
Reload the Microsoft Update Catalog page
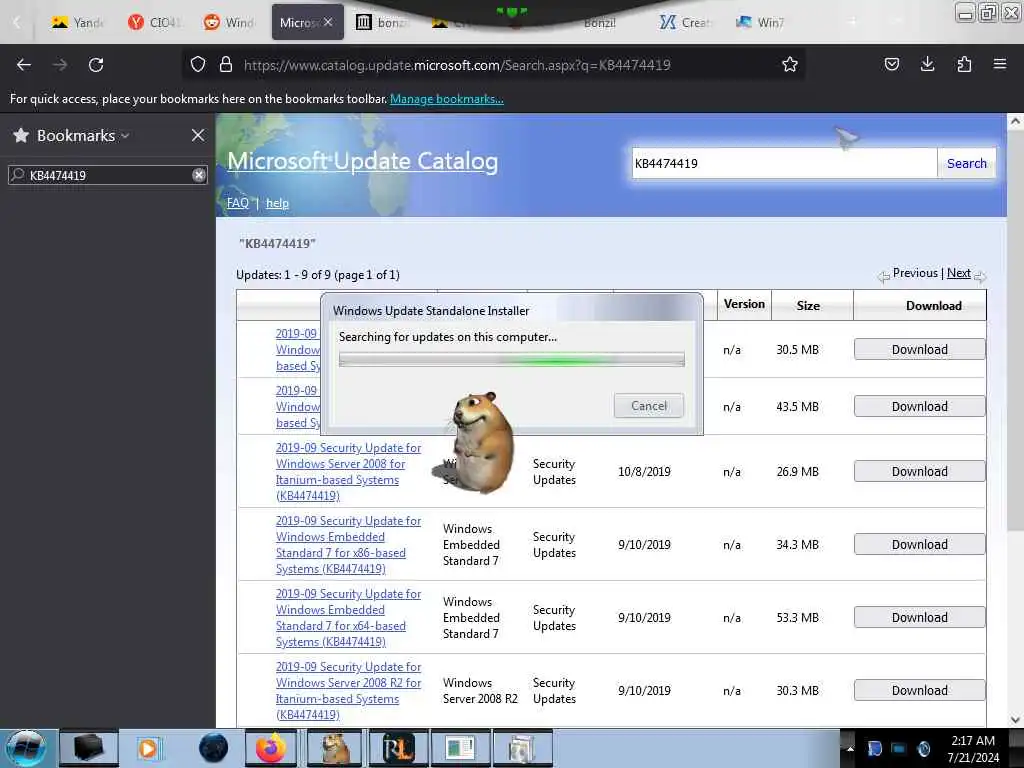96,65
